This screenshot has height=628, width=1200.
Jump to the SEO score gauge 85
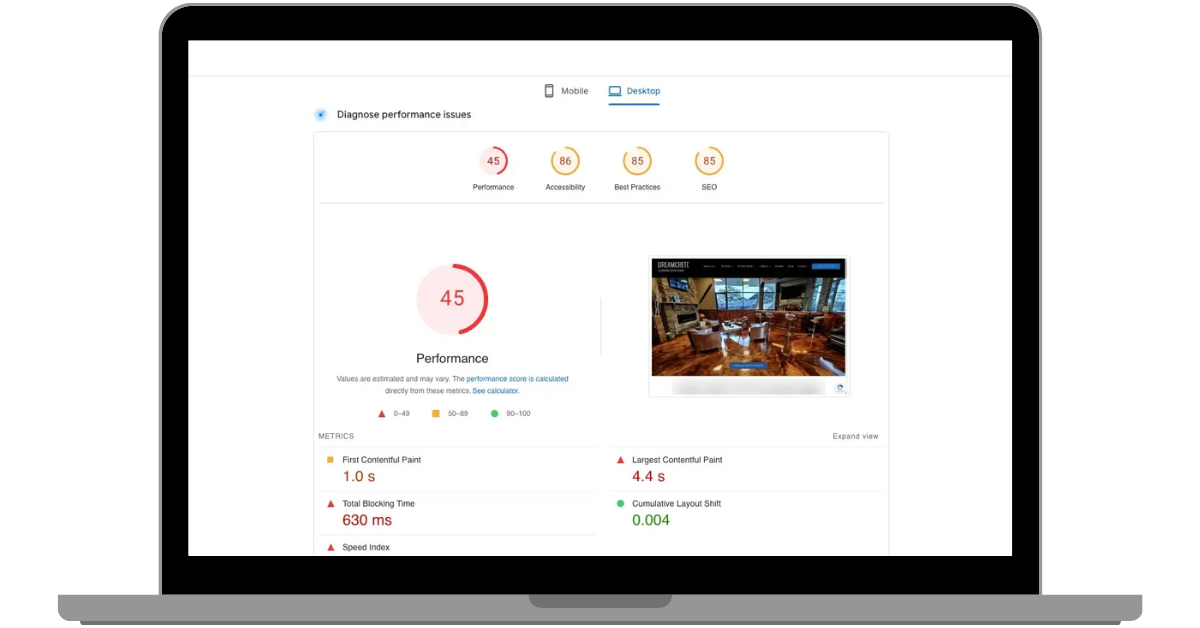point(709,161)
